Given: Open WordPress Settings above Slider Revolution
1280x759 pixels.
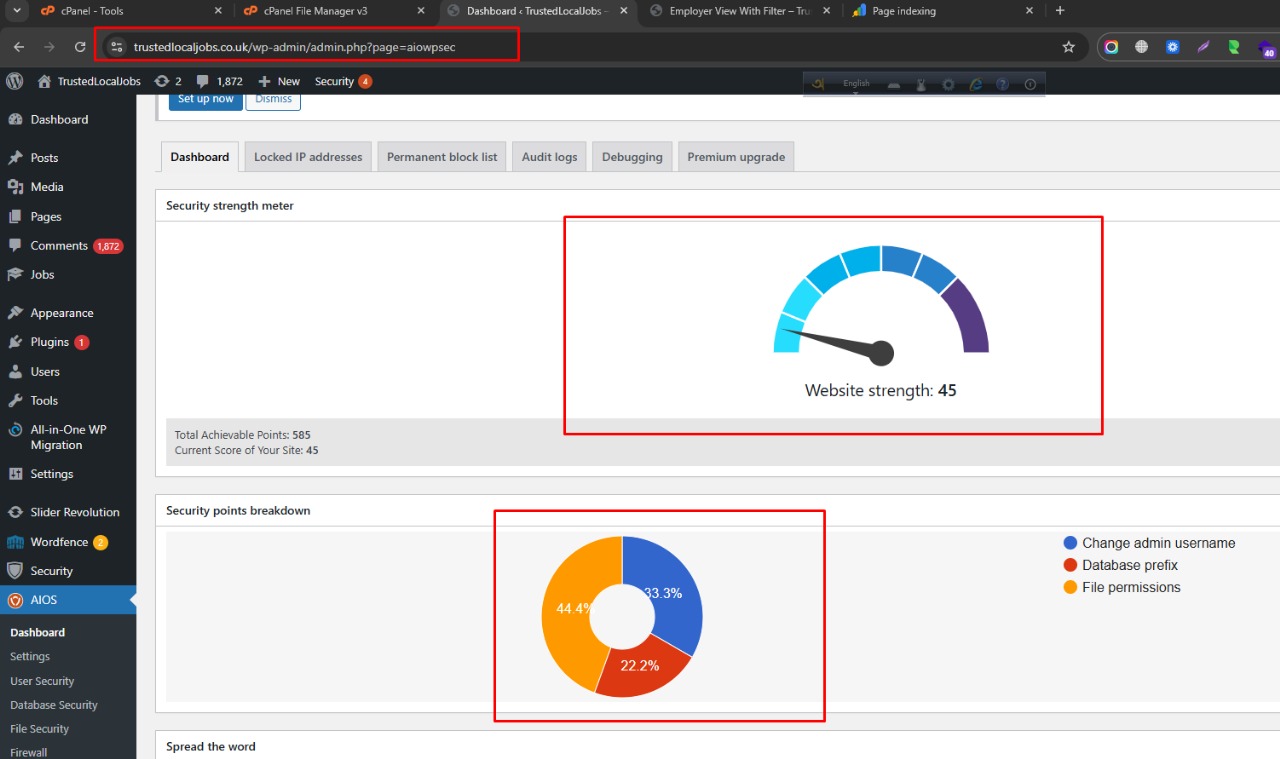Looking at the screenshot, I should (68, 474).
